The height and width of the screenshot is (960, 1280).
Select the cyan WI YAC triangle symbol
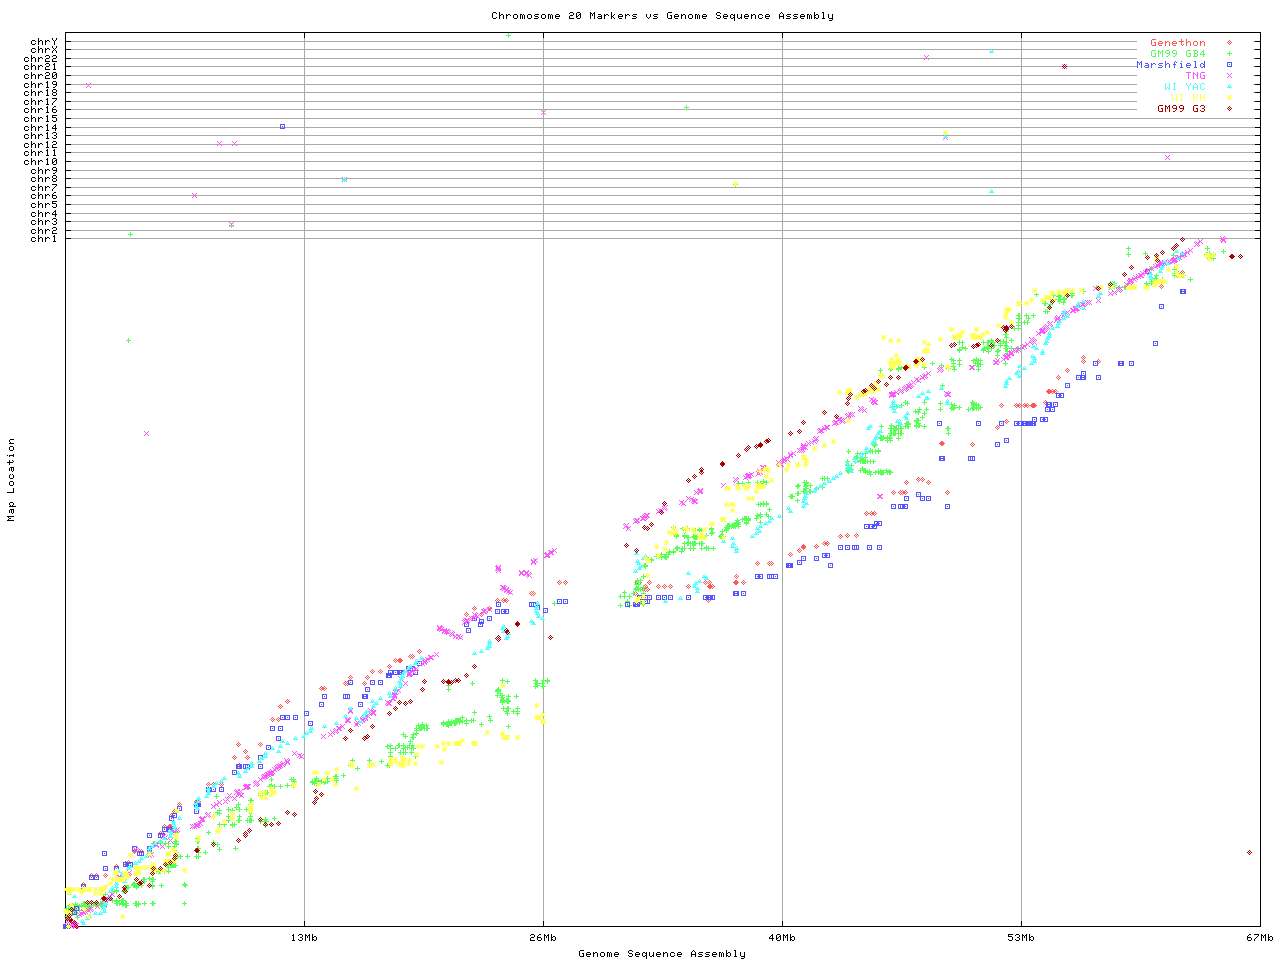1229,87
